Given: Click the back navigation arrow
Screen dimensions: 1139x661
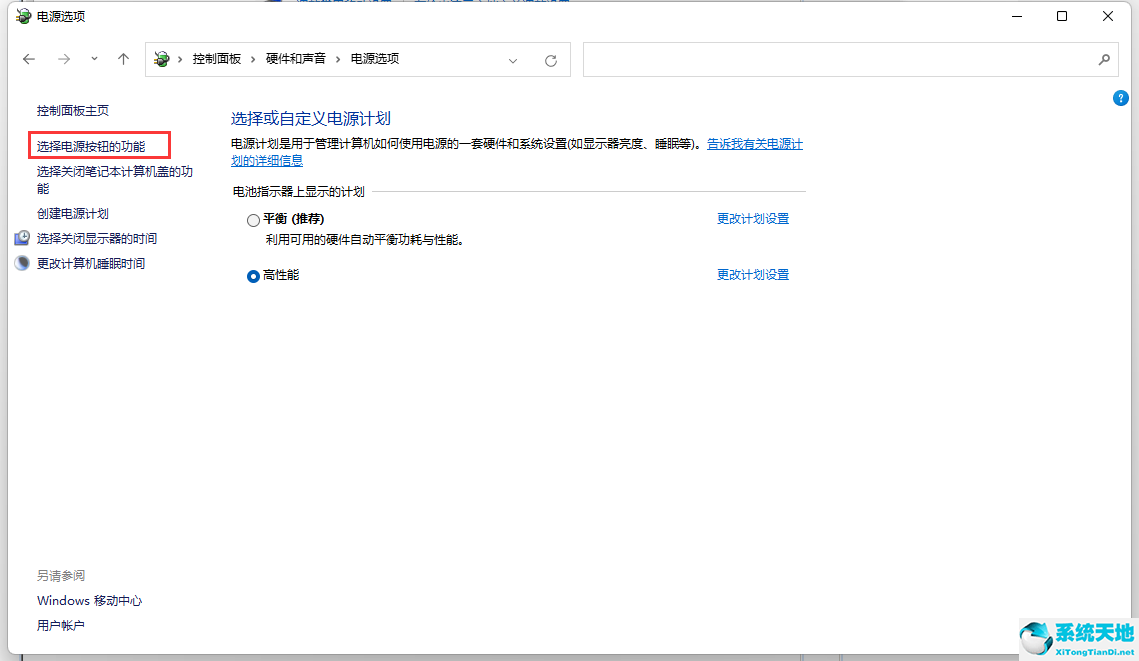Looking at the screenshot, I should (x=29, y=59).
